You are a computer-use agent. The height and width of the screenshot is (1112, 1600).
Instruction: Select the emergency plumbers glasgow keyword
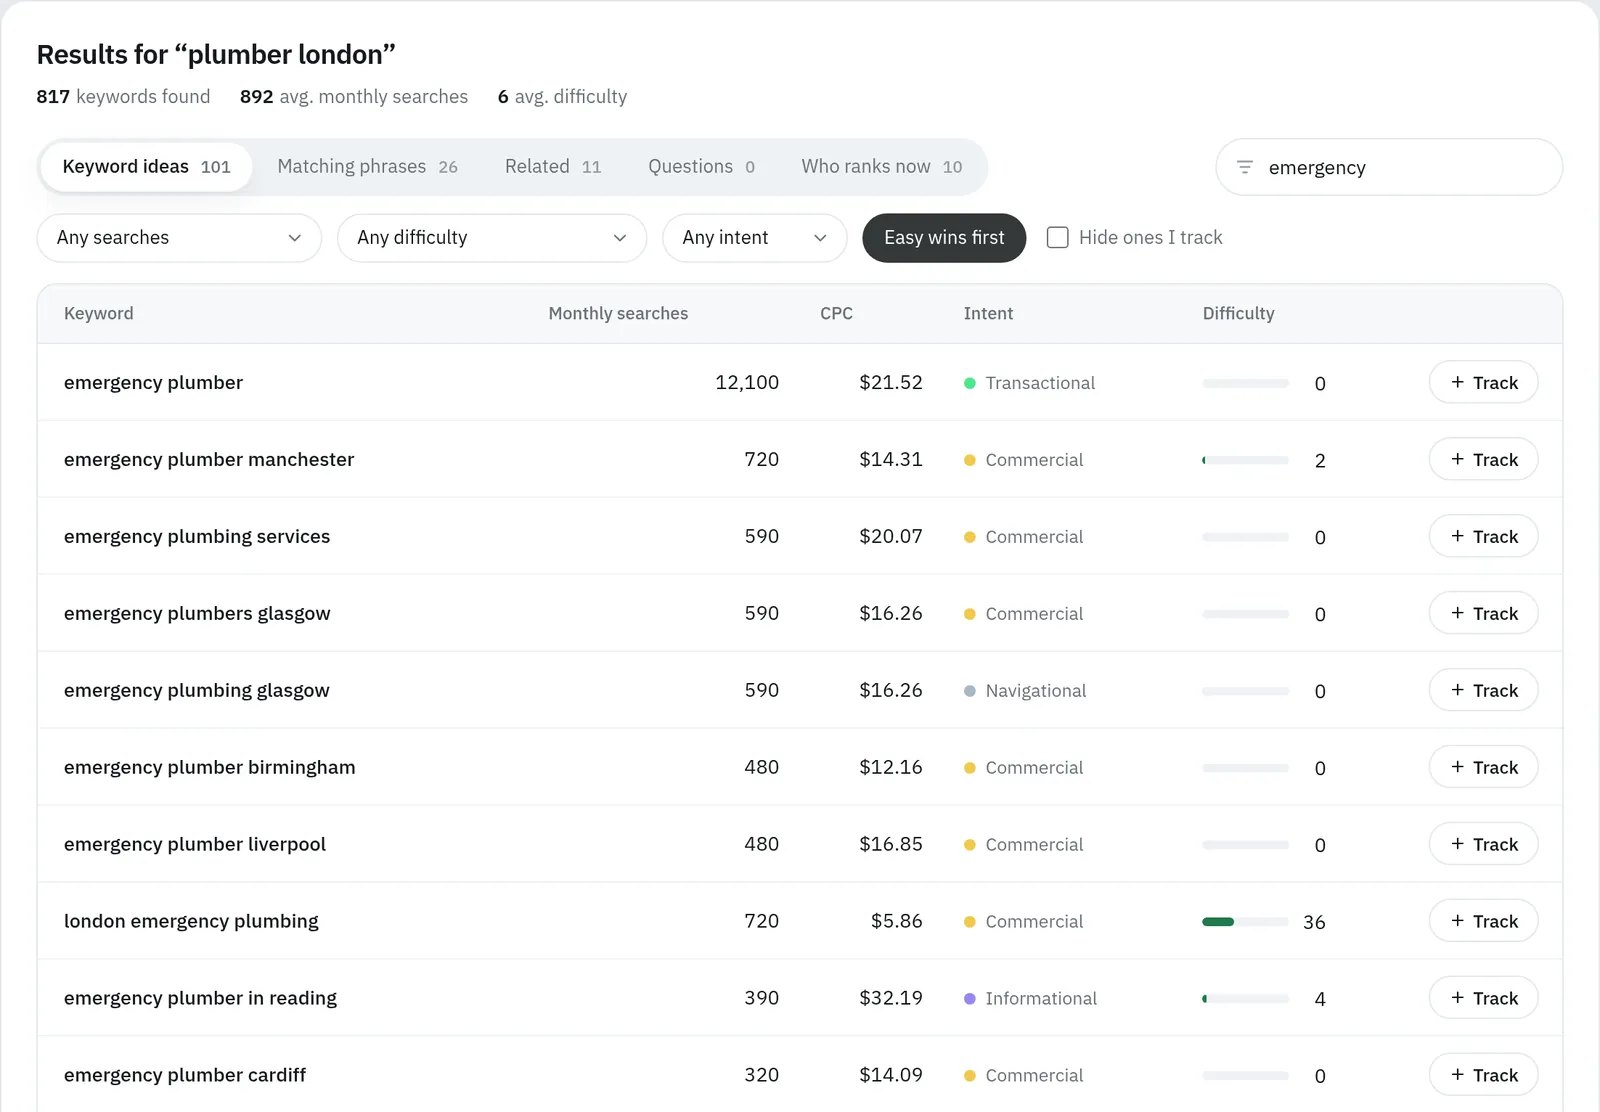coord(197,614)
